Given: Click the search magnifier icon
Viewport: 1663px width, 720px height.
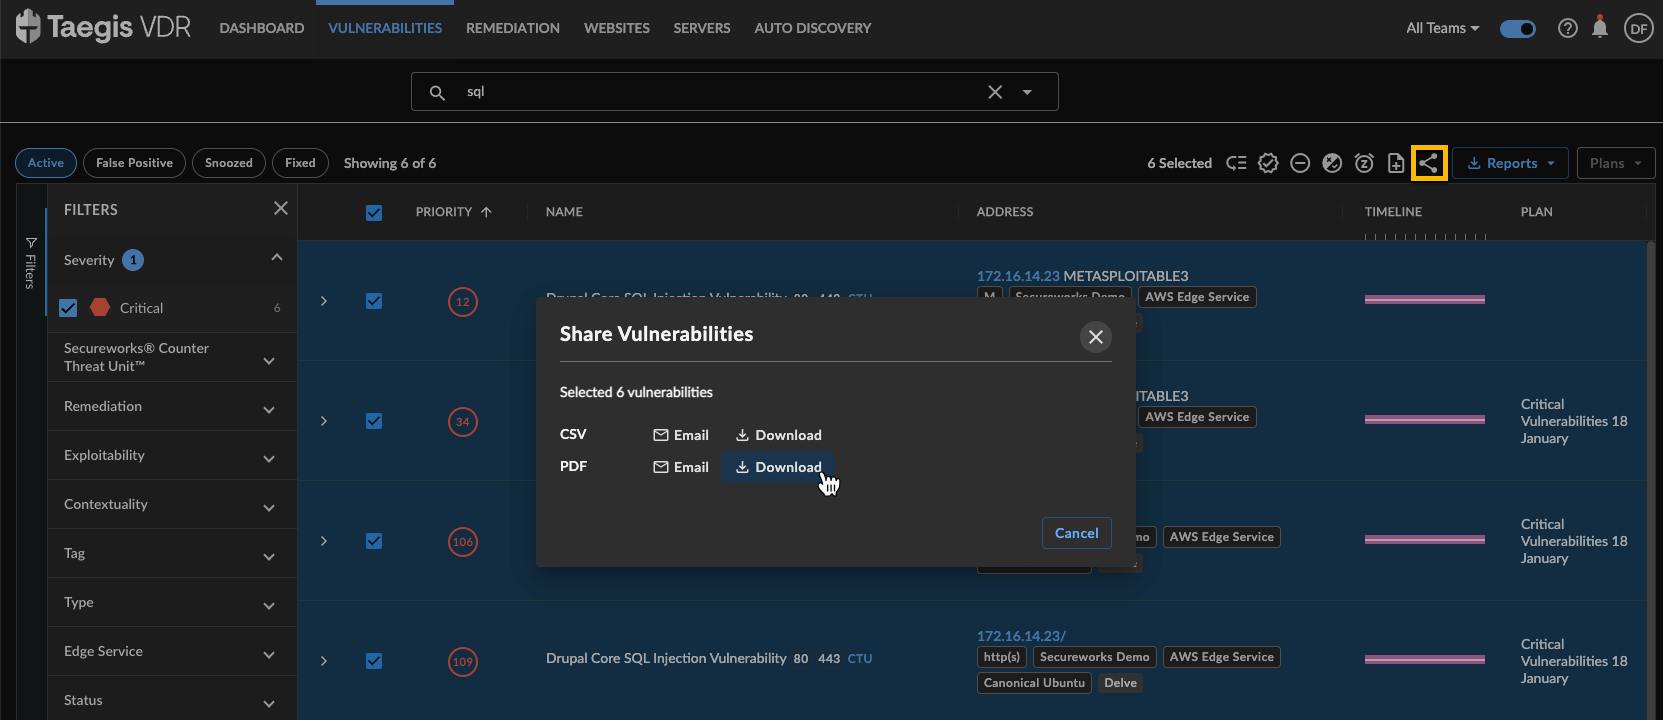Looking at the screenshot, I should 437,92.
